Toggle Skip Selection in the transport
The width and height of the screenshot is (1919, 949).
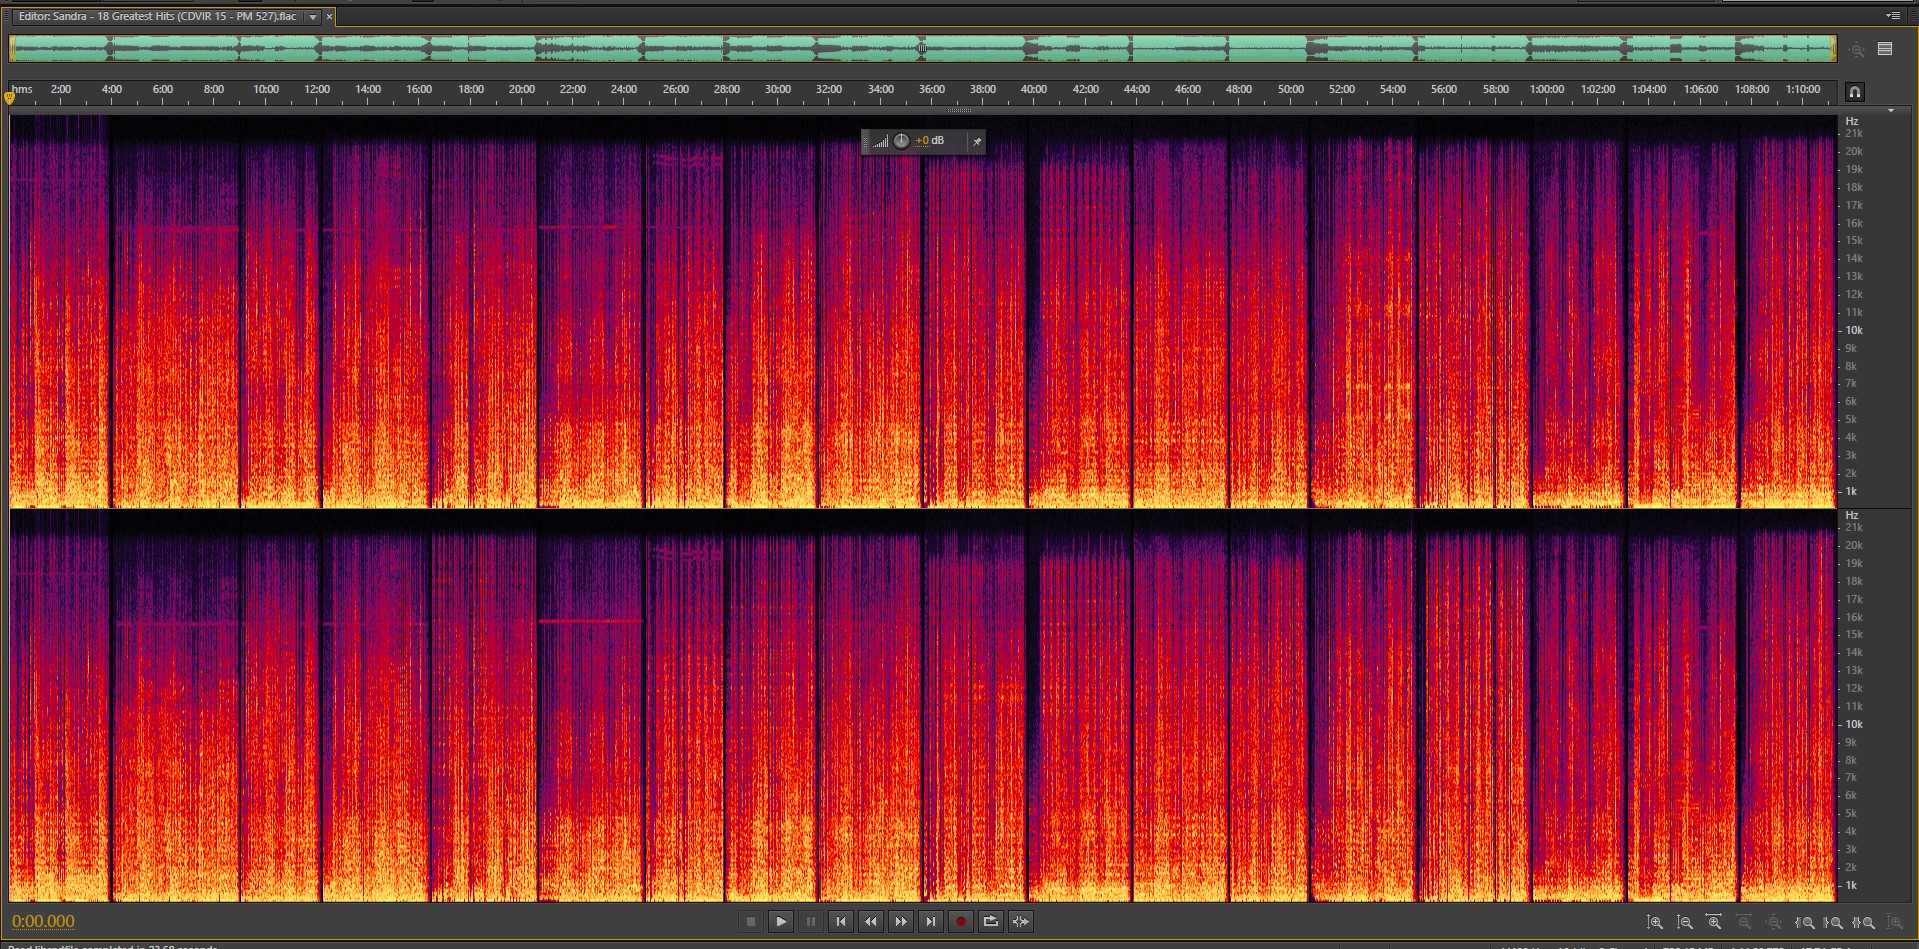pyautogui.click(x=1021, y=922)
